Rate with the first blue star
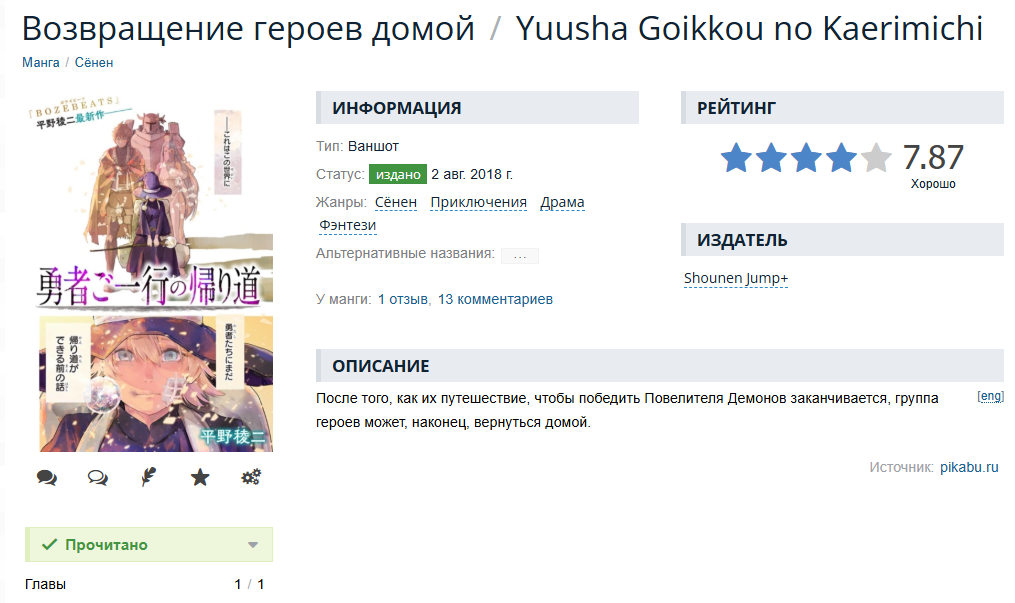Viewport: 1015px width, 603px height. click(736, 158)
